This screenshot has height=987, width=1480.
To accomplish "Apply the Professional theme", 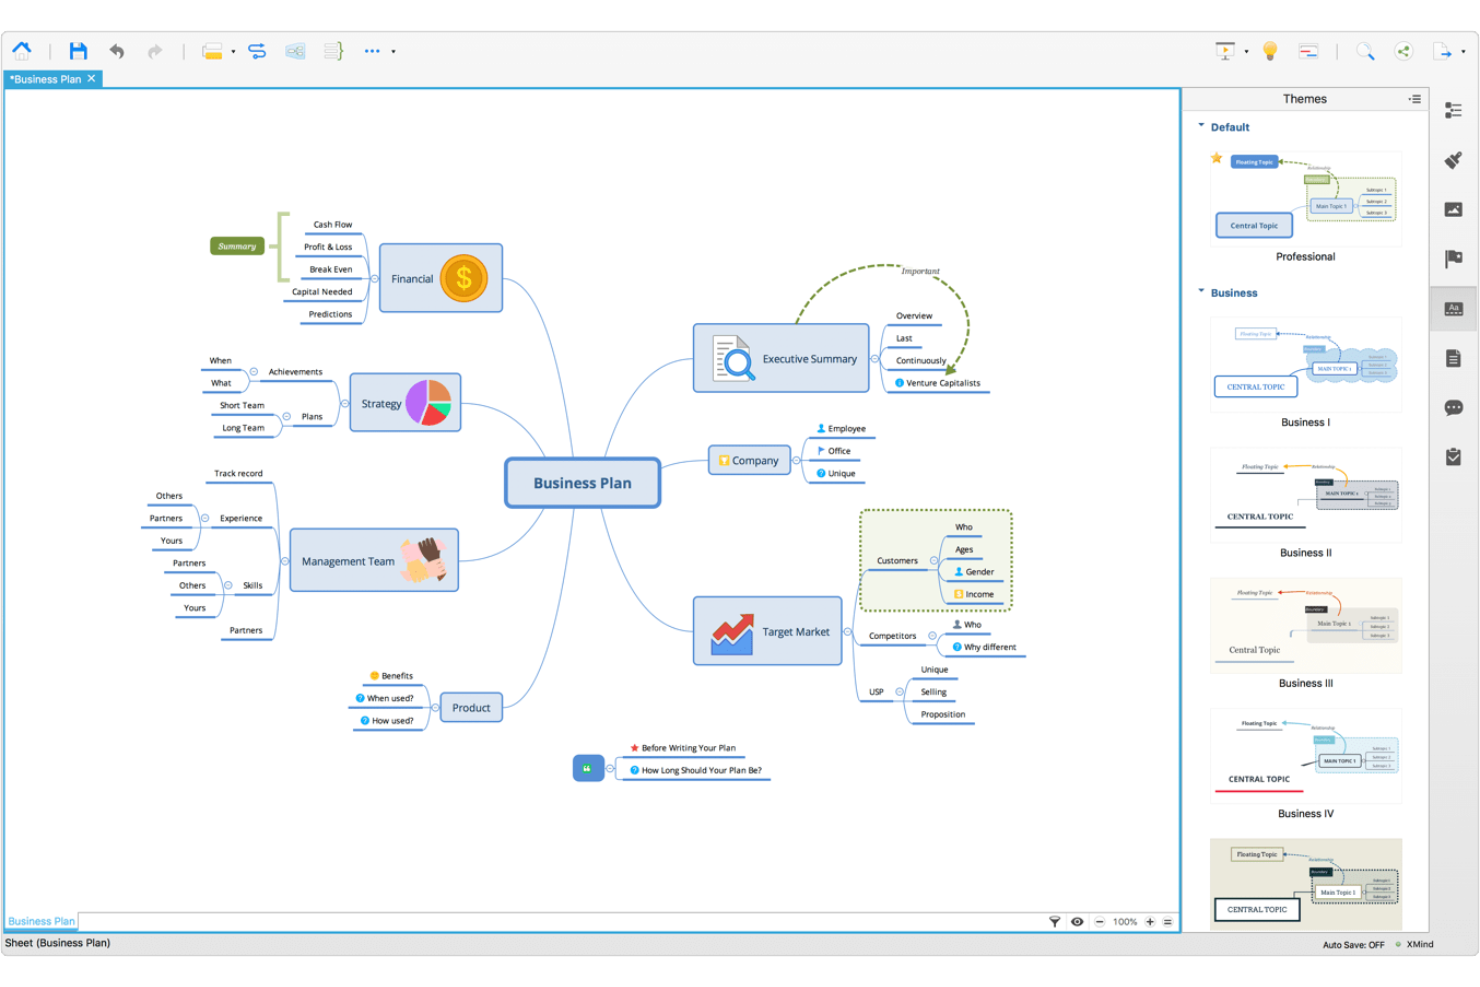I will (1306, 199).
